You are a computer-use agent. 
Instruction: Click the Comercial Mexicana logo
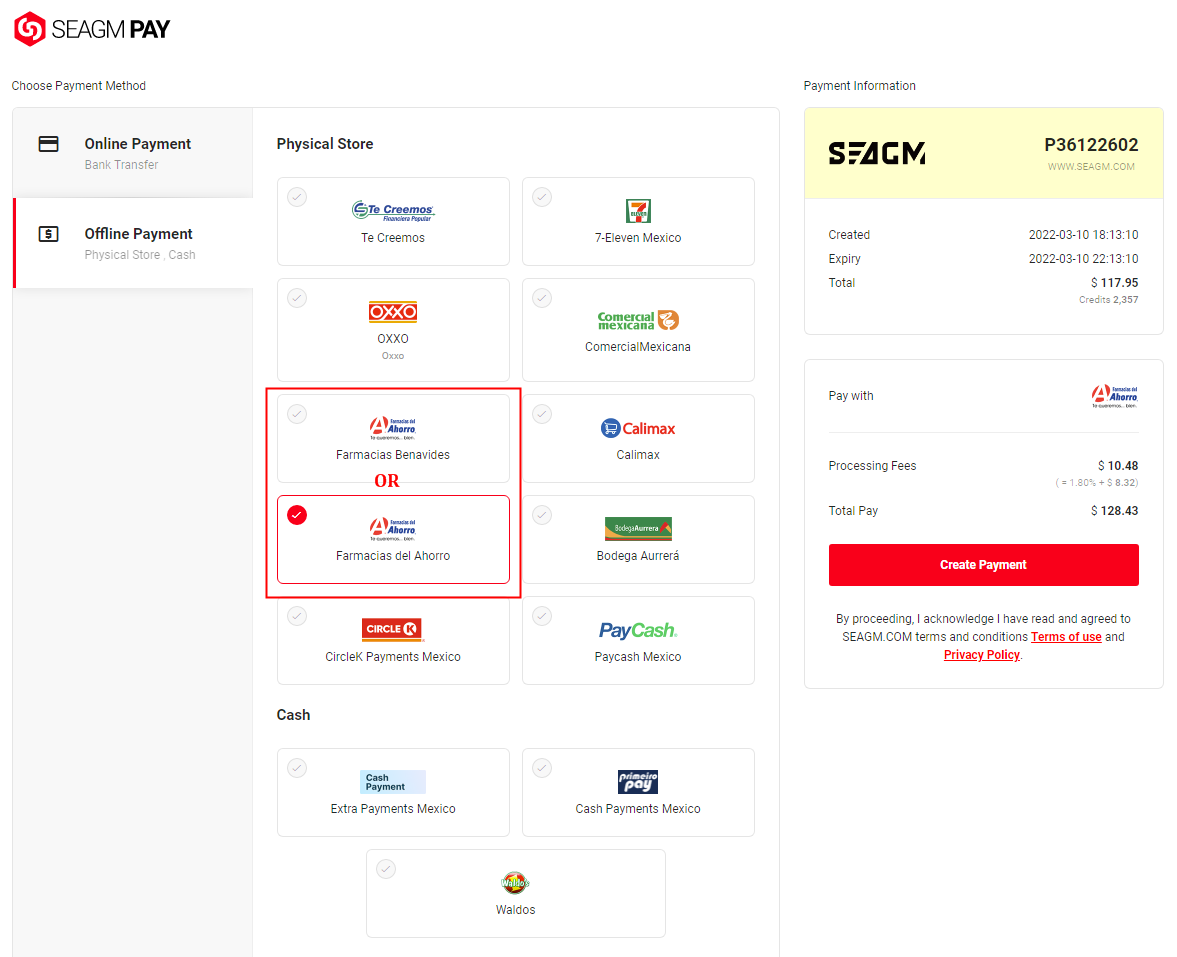638,321
